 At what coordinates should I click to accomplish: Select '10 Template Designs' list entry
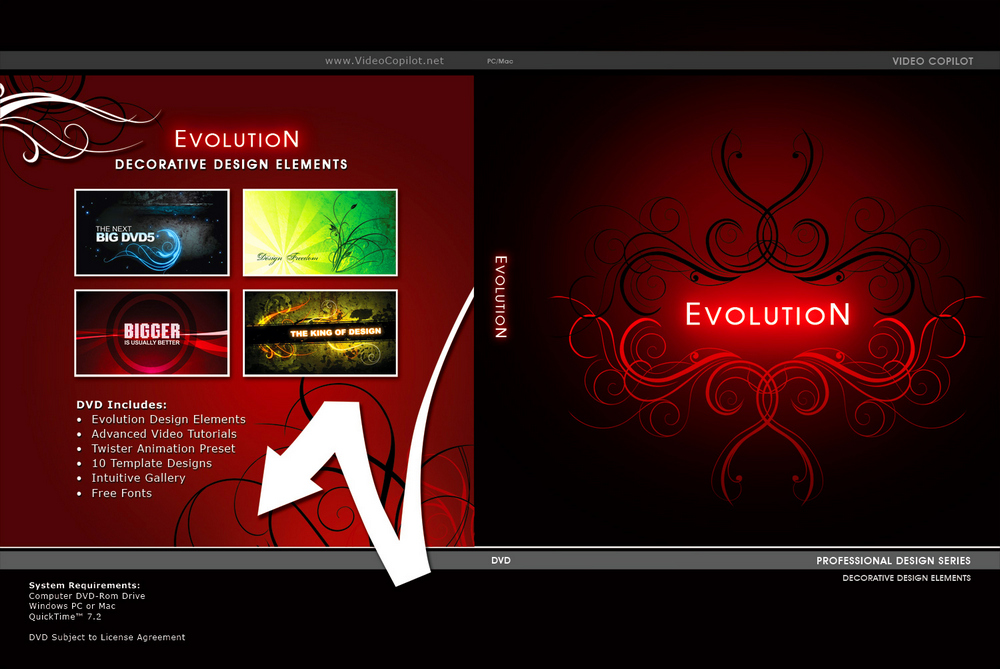[x=151, y=463]
